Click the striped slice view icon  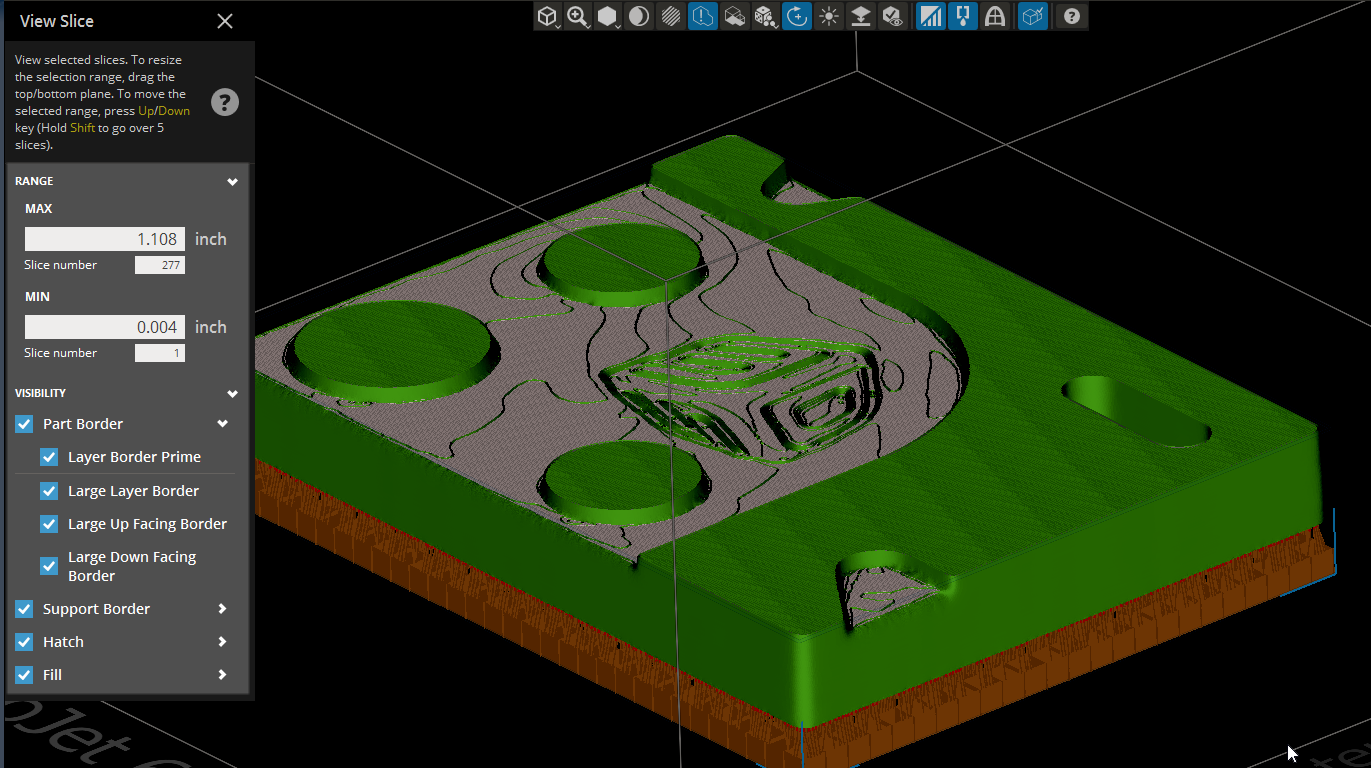(x=671, y=16)
